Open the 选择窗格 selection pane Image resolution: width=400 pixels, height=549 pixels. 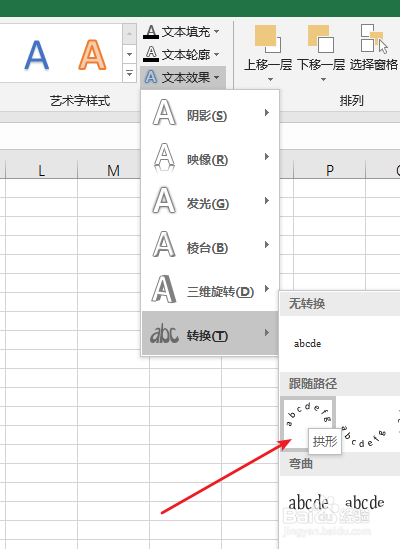[x=374, y=47]
